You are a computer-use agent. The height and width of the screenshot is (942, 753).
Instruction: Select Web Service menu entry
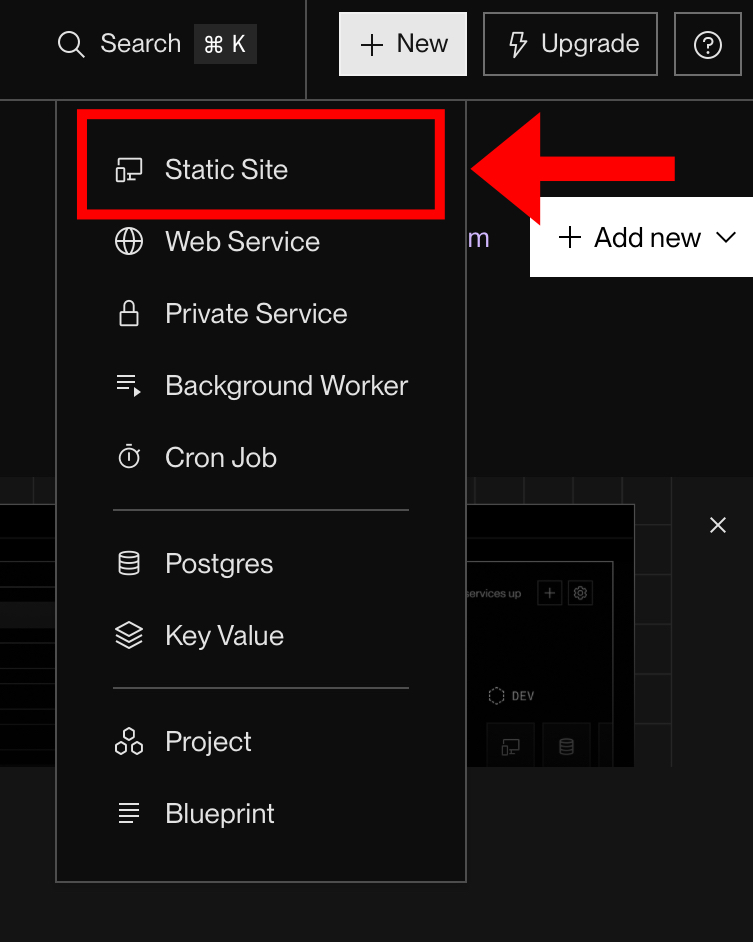coord(261,242)
